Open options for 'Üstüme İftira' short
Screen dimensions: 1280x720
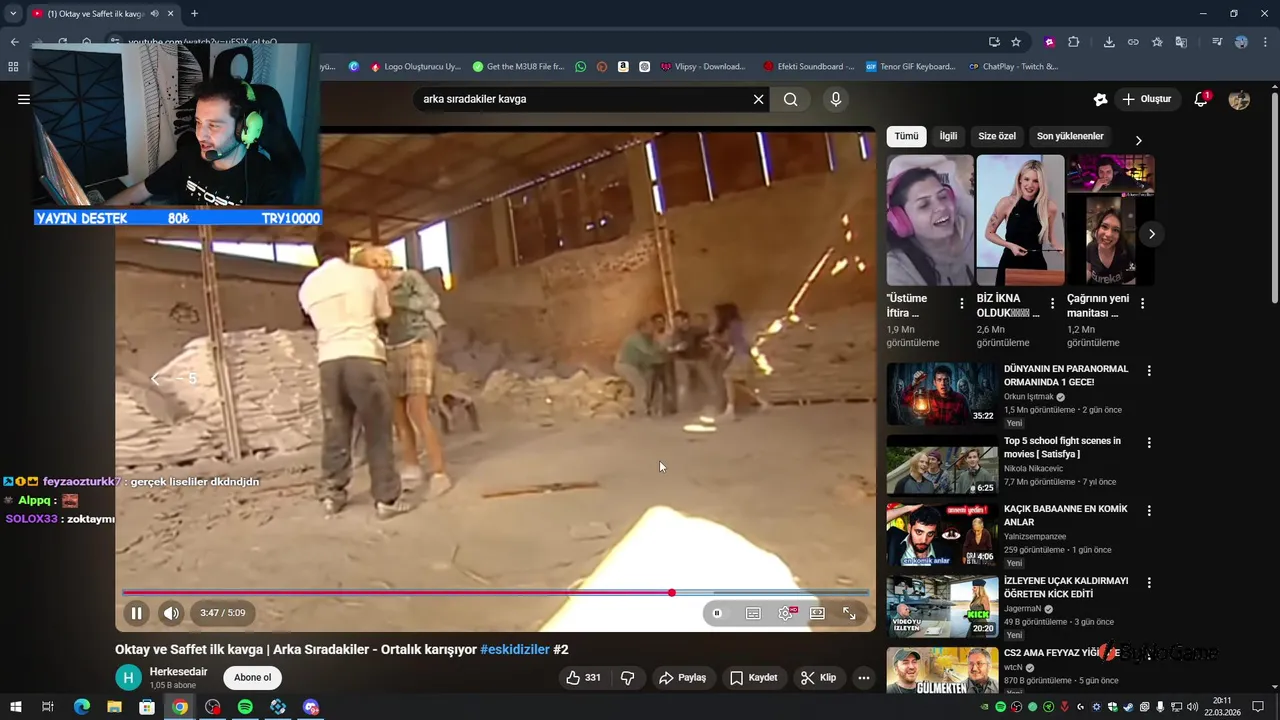(962, 303)
